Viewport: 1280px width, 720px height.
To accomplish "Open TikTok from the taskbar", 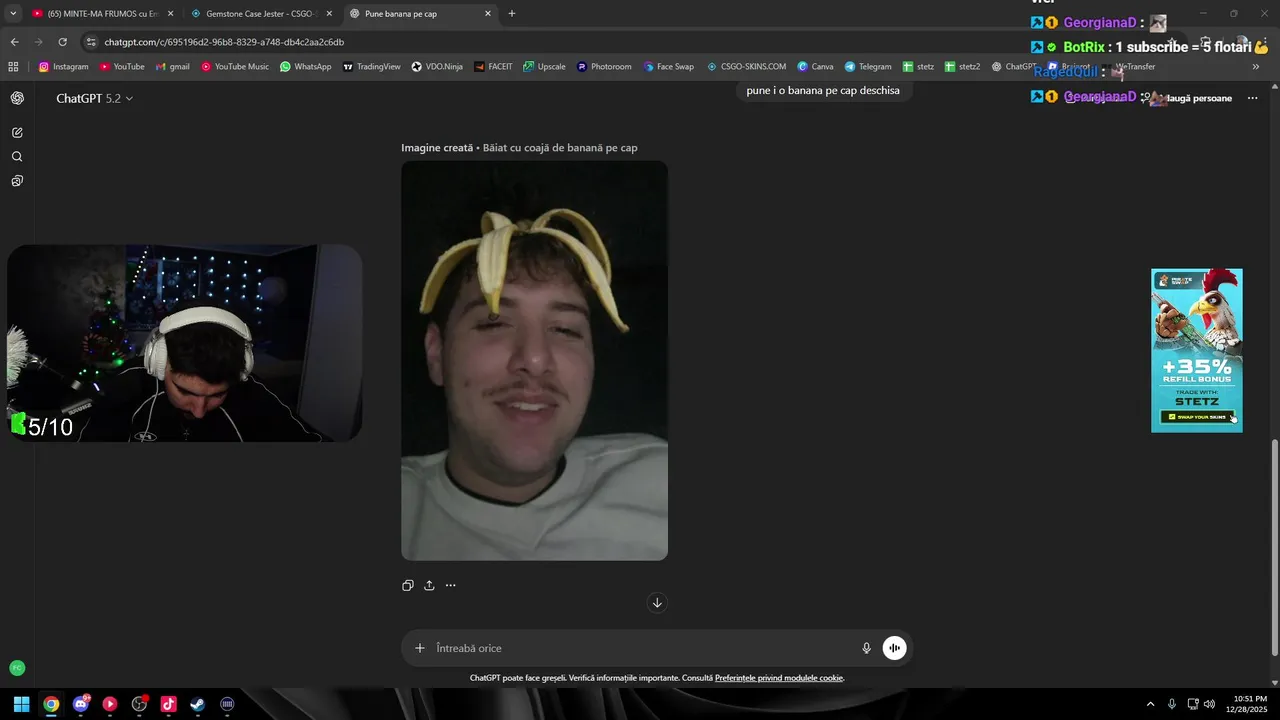I will point(169,704).
